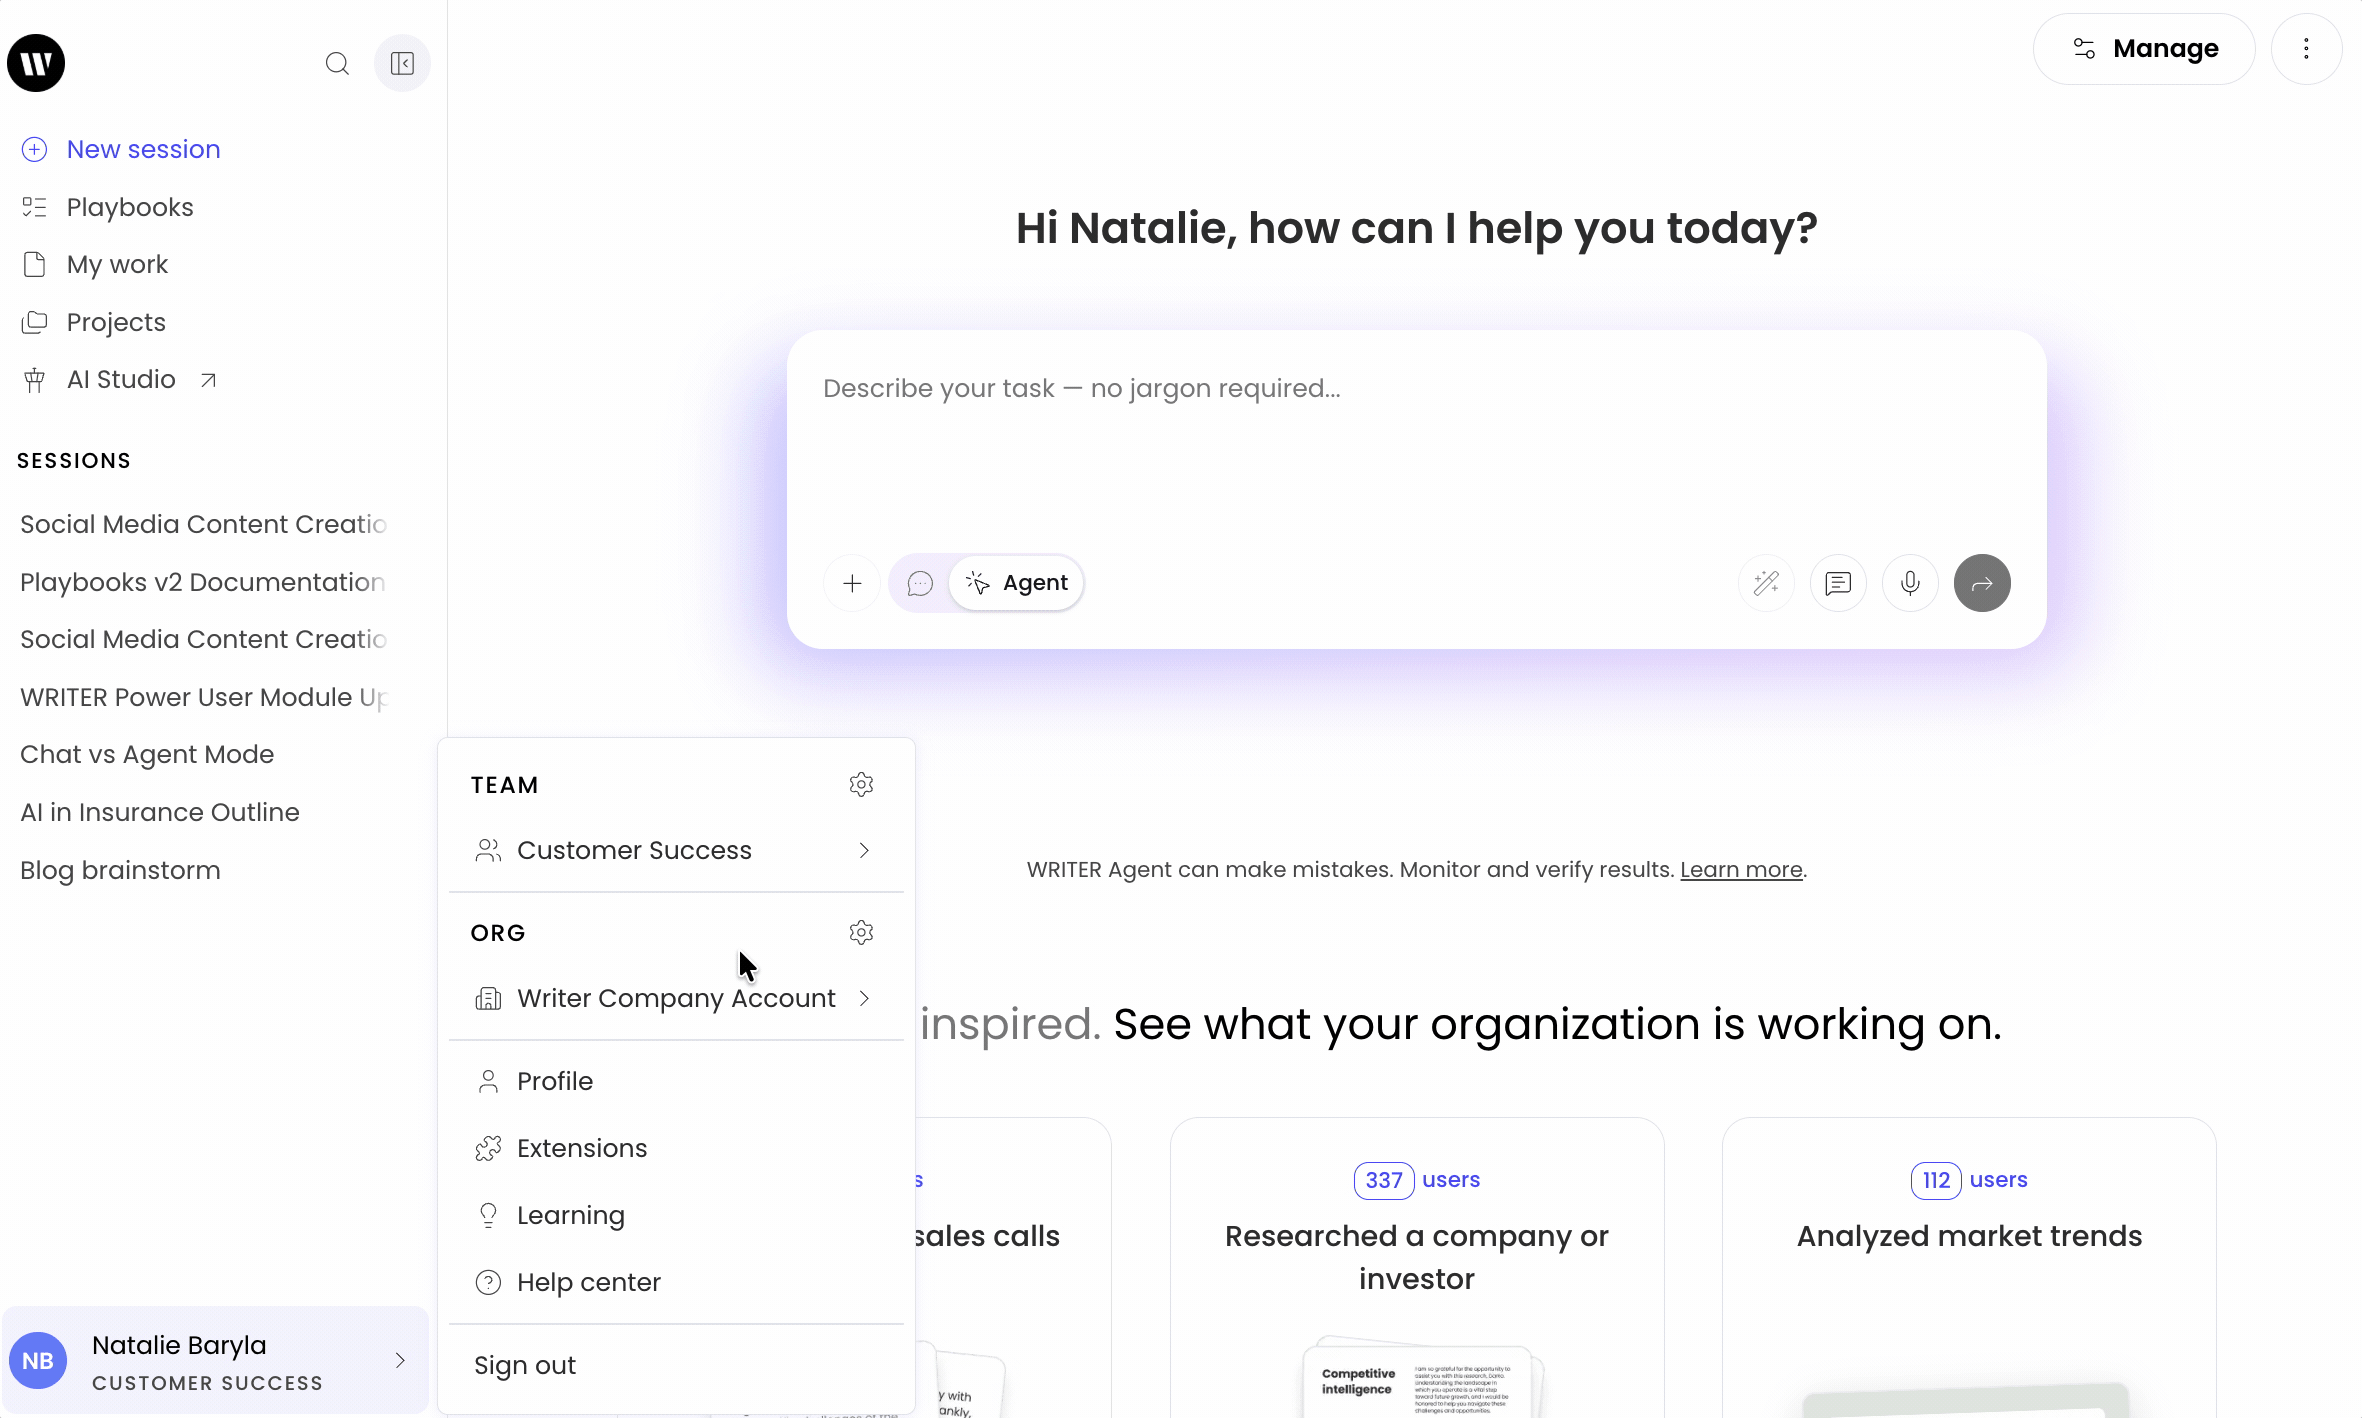Expand Writer Company Account submenu
The height and width of the screenshot is (1418, 2362).
[864, 998]
